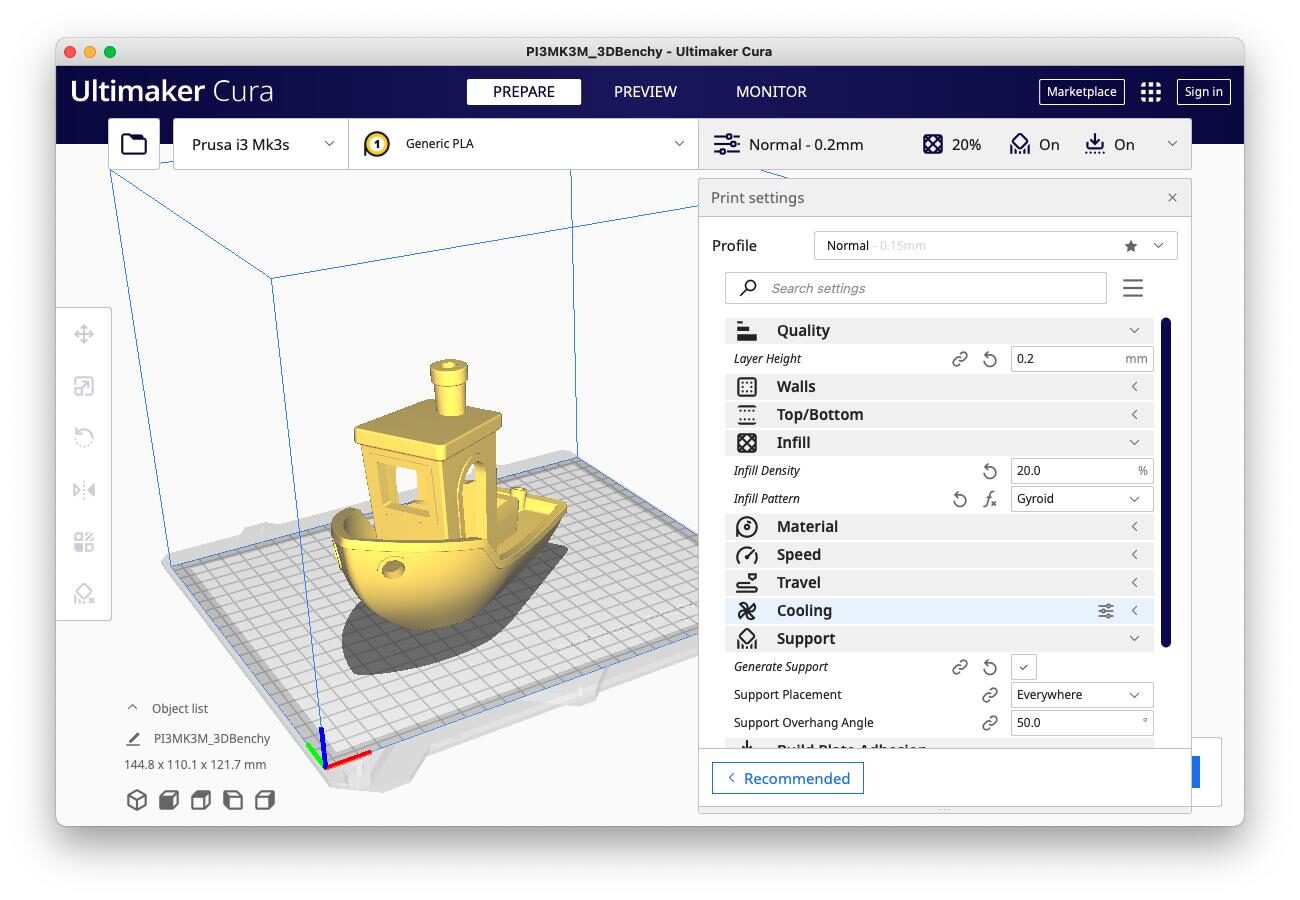Click the Generate Support link icon
This screenshot has height=900, width=1300.
coord(960,667)
